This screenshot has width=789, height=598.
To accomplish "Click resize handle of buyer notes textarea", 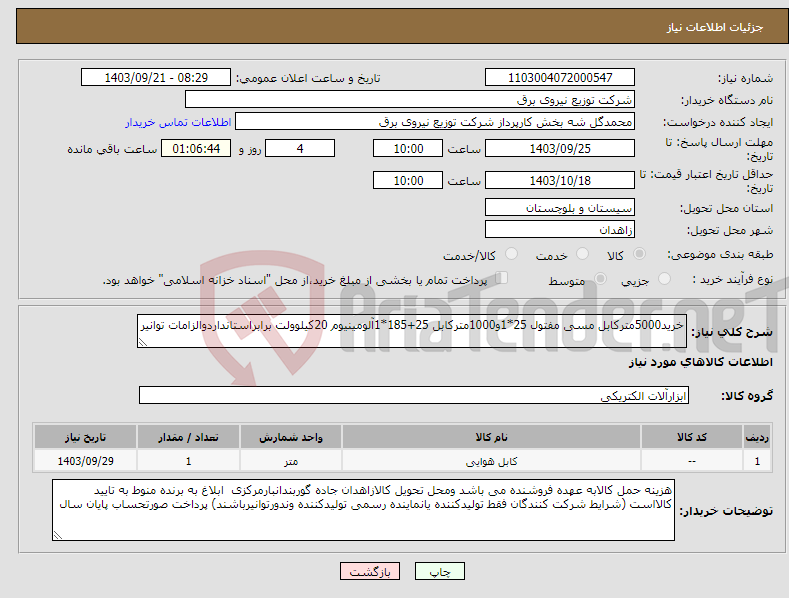I will [58, 535].
